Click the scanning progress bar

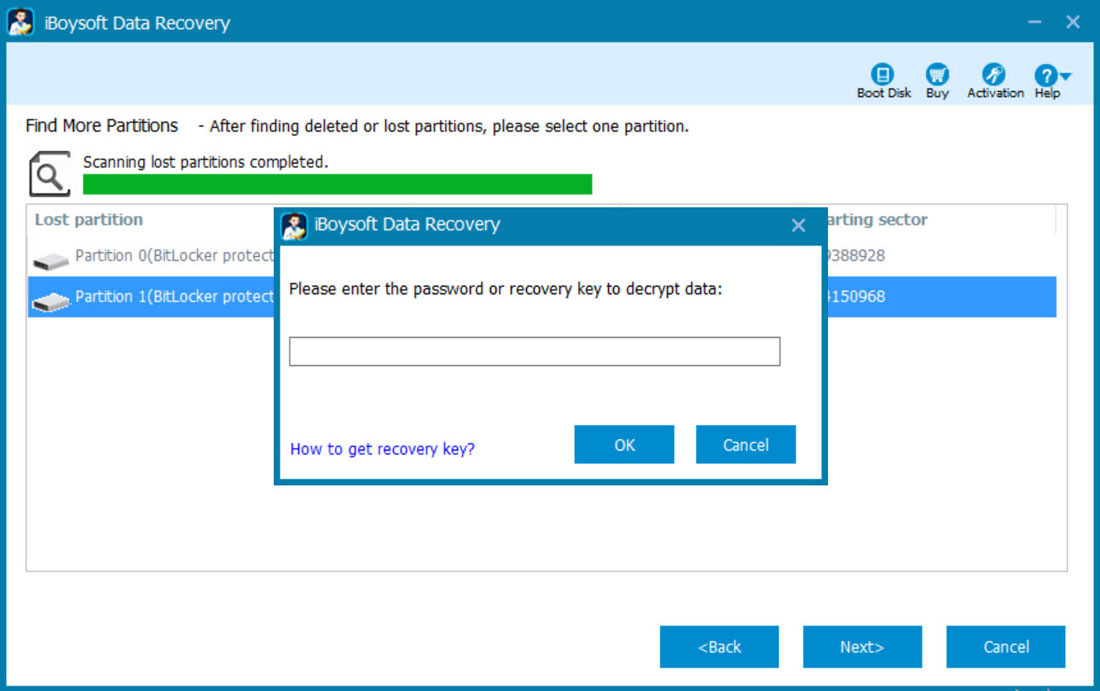coord(335,184)
